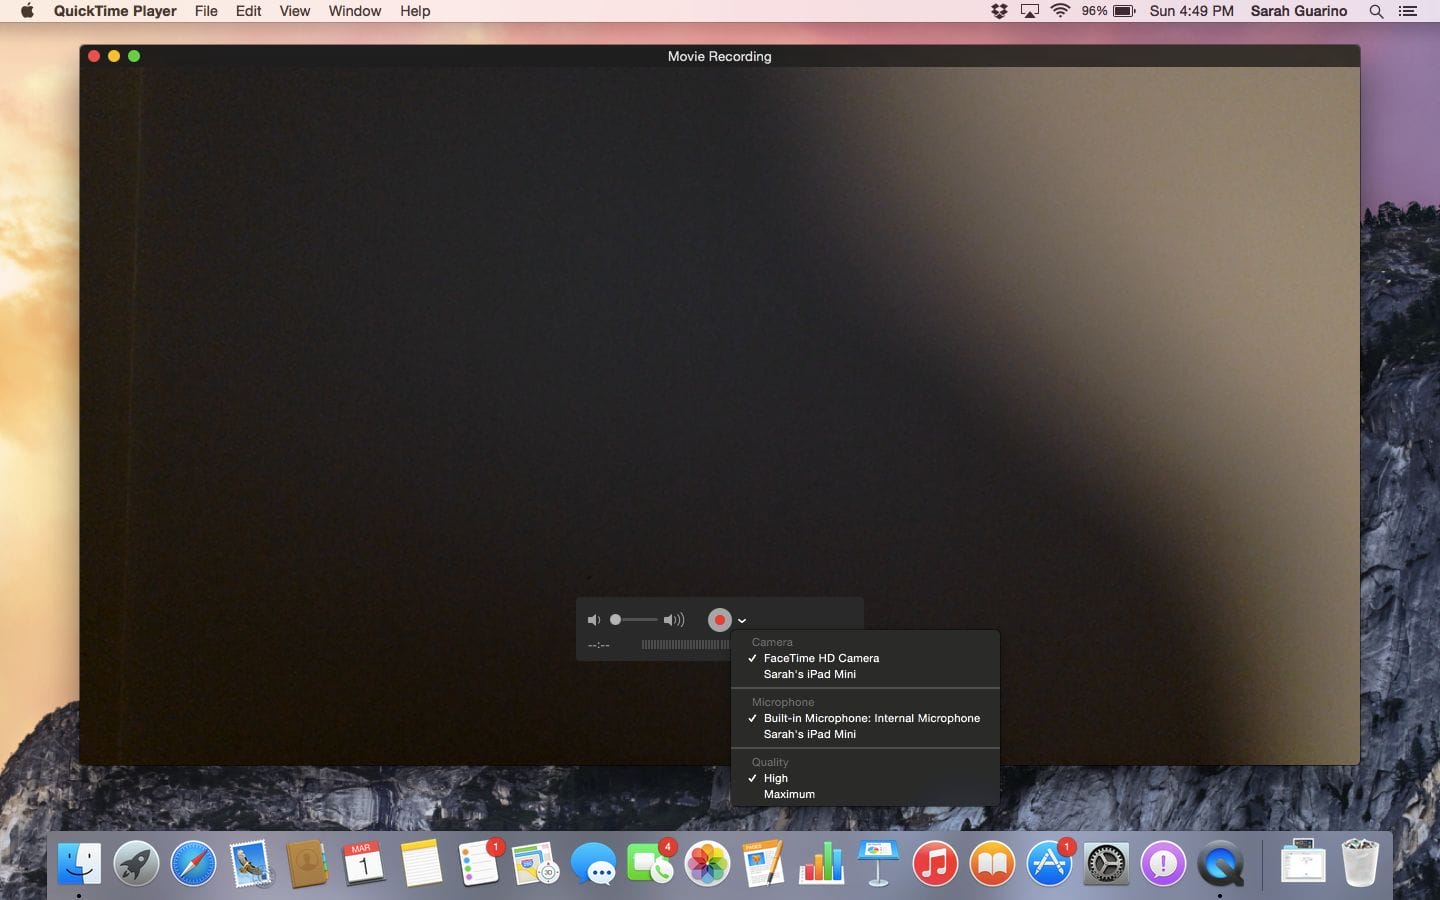Click the Spotlight search icon
The image size is (1440, 900).
pyautogui.click(x=1376, y=11)
